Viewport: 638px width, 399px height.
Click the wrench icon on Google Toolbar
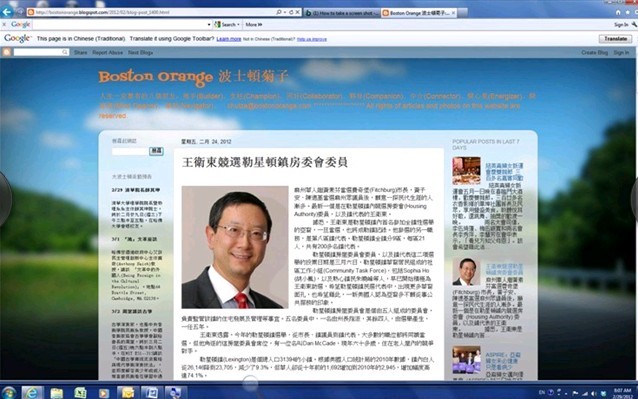(634, 25)
